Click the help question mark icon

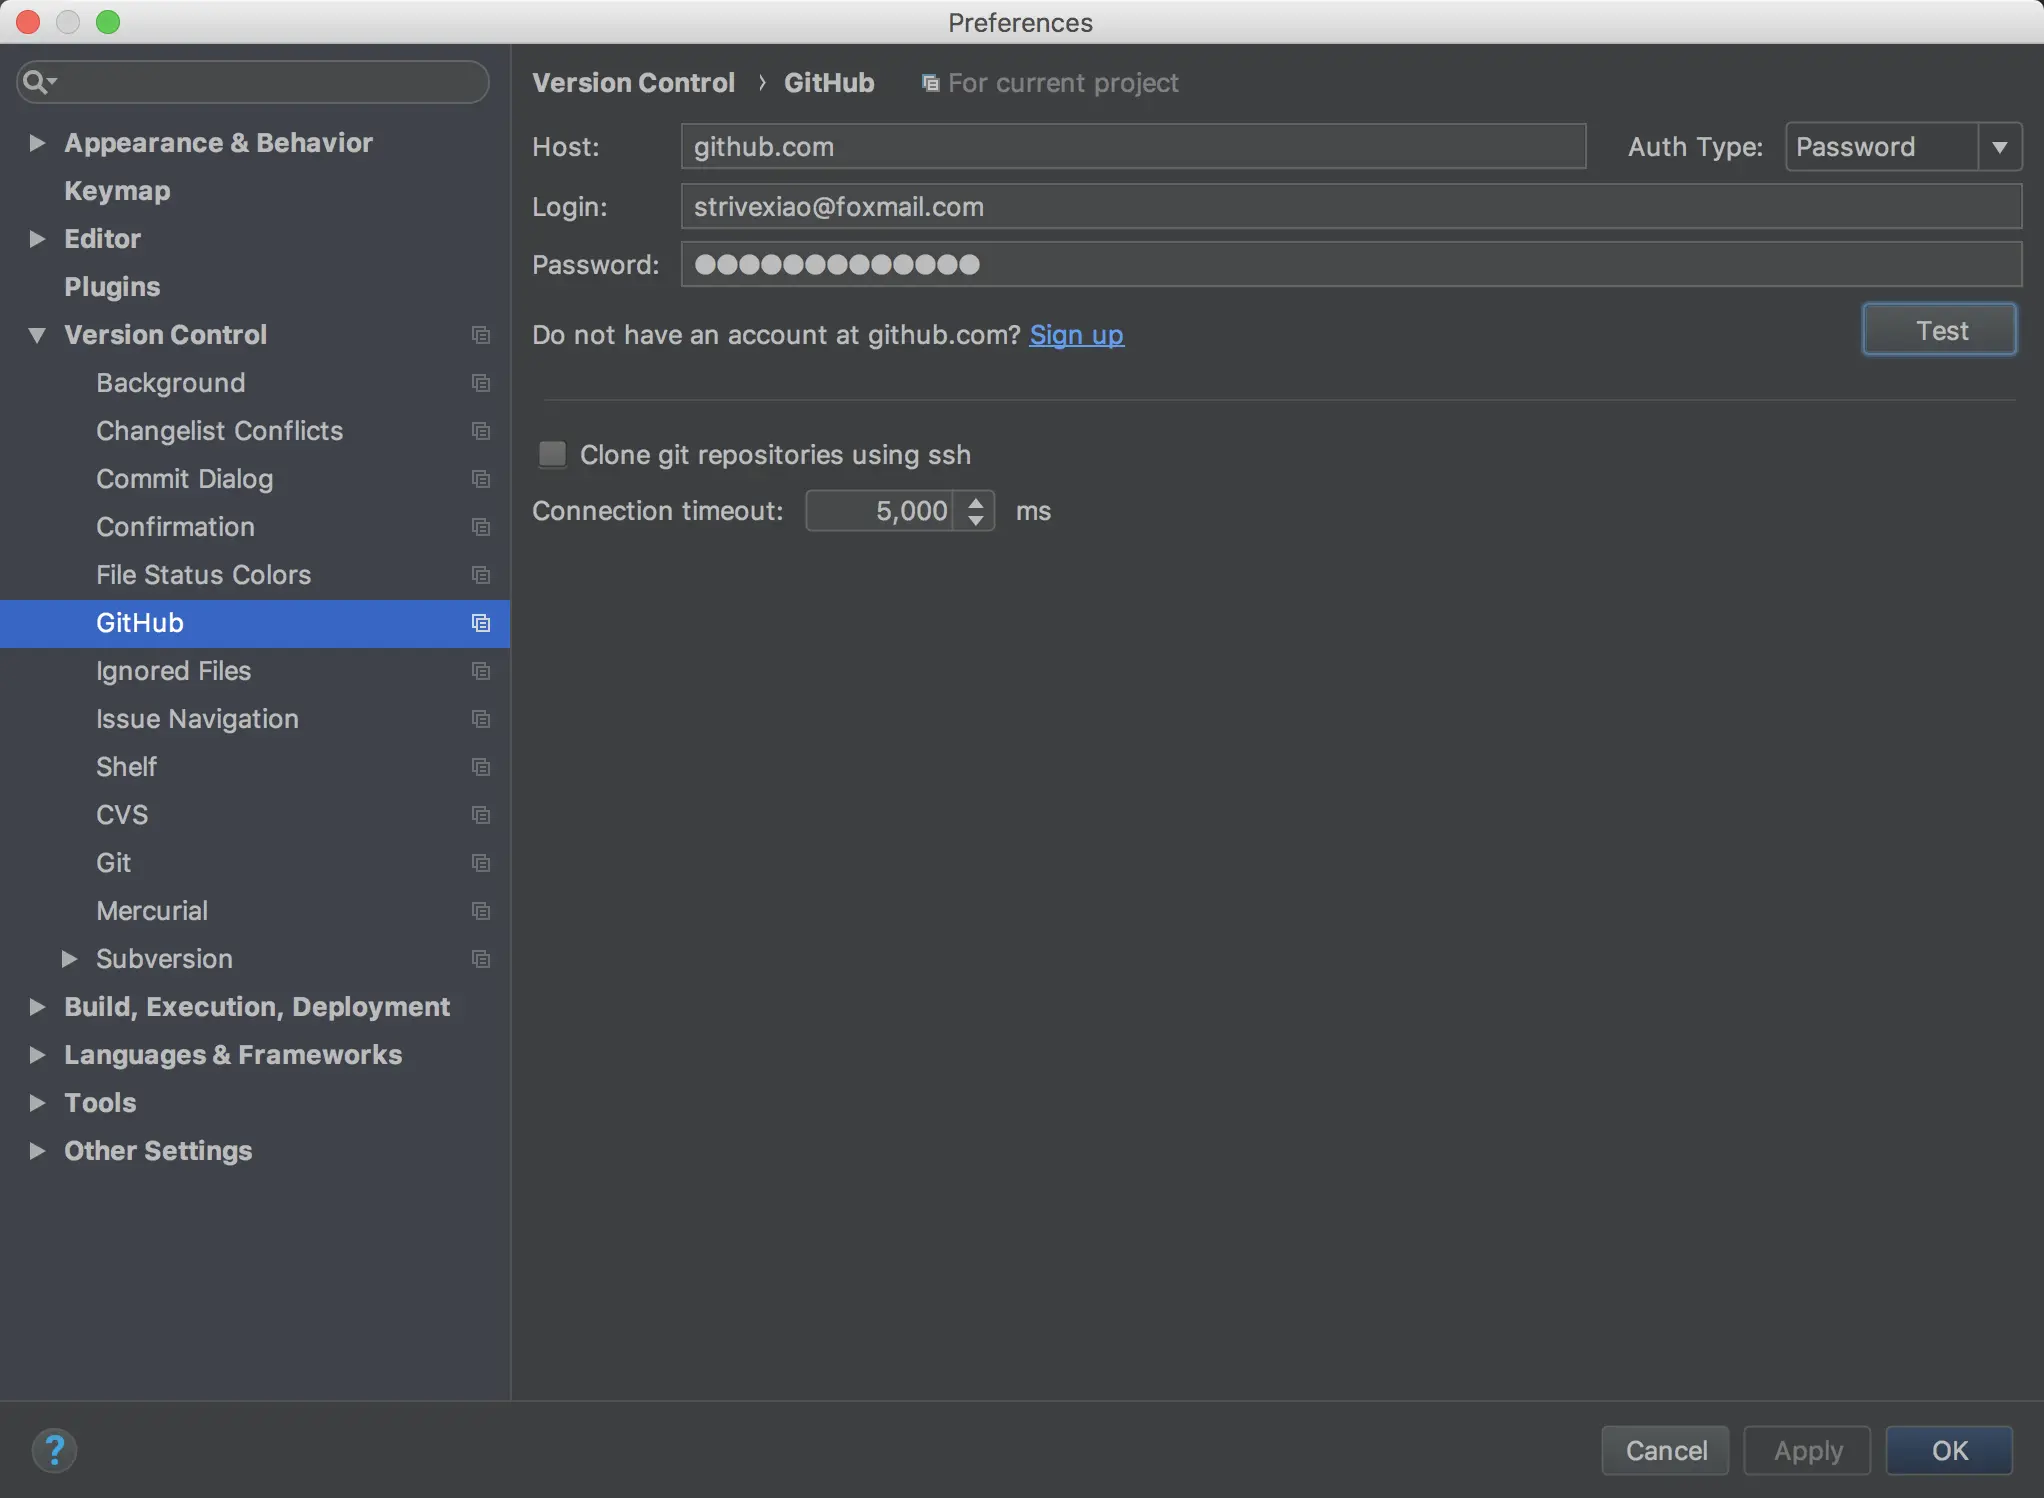54,1449
